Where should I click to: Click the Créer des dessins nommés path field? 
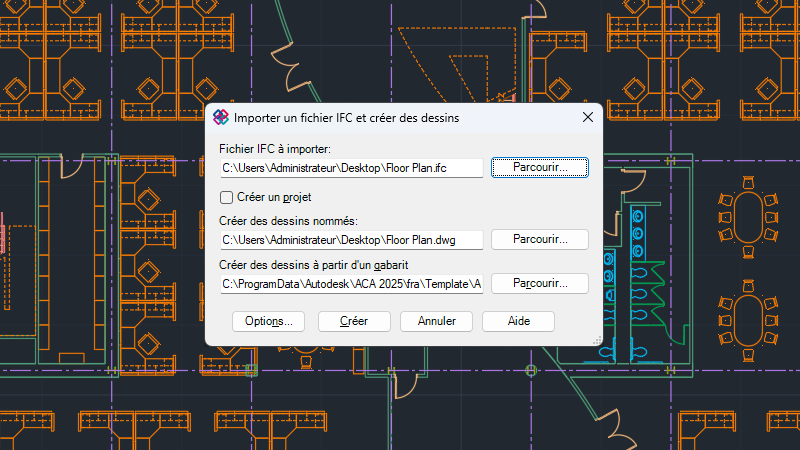(352, 240)
